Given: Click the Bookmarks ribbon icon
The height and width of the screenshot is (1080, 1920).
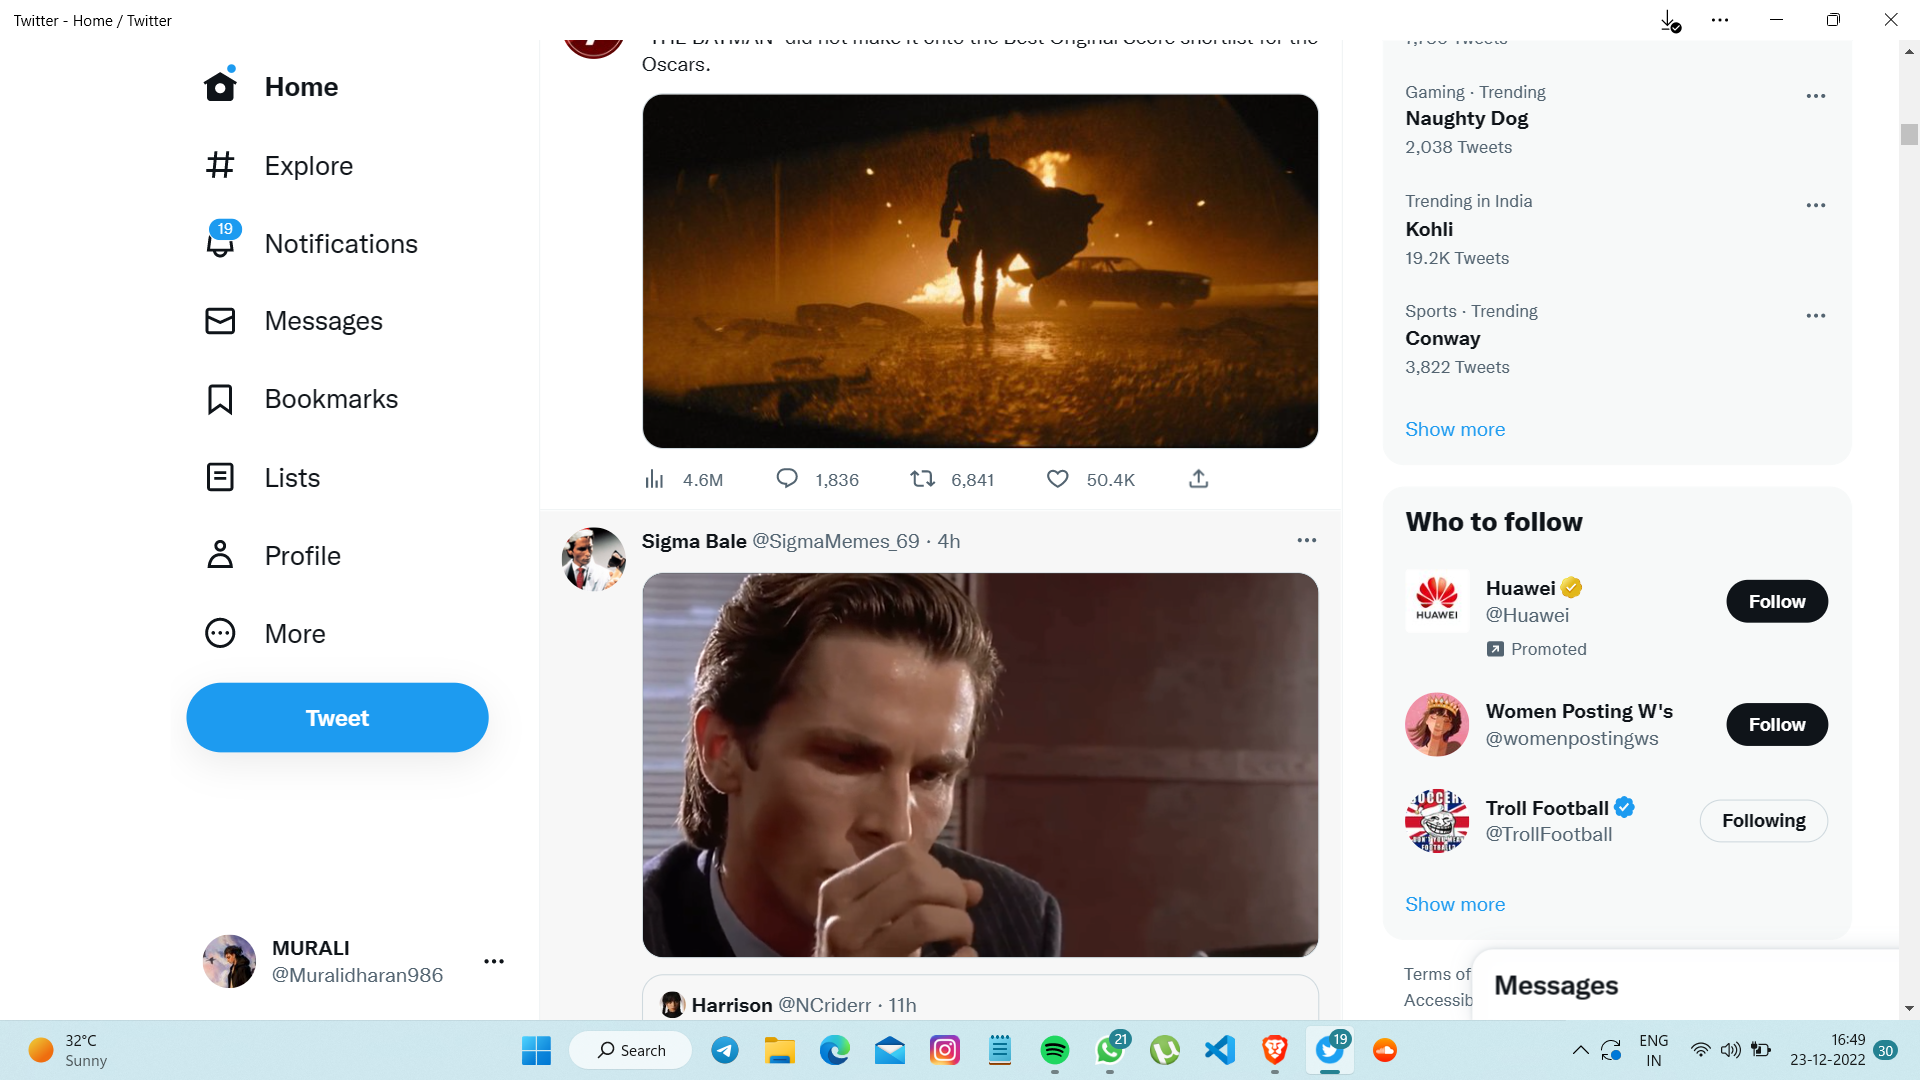Looking at the screenshot, I should pyautogui.click(x=220, y=399).
